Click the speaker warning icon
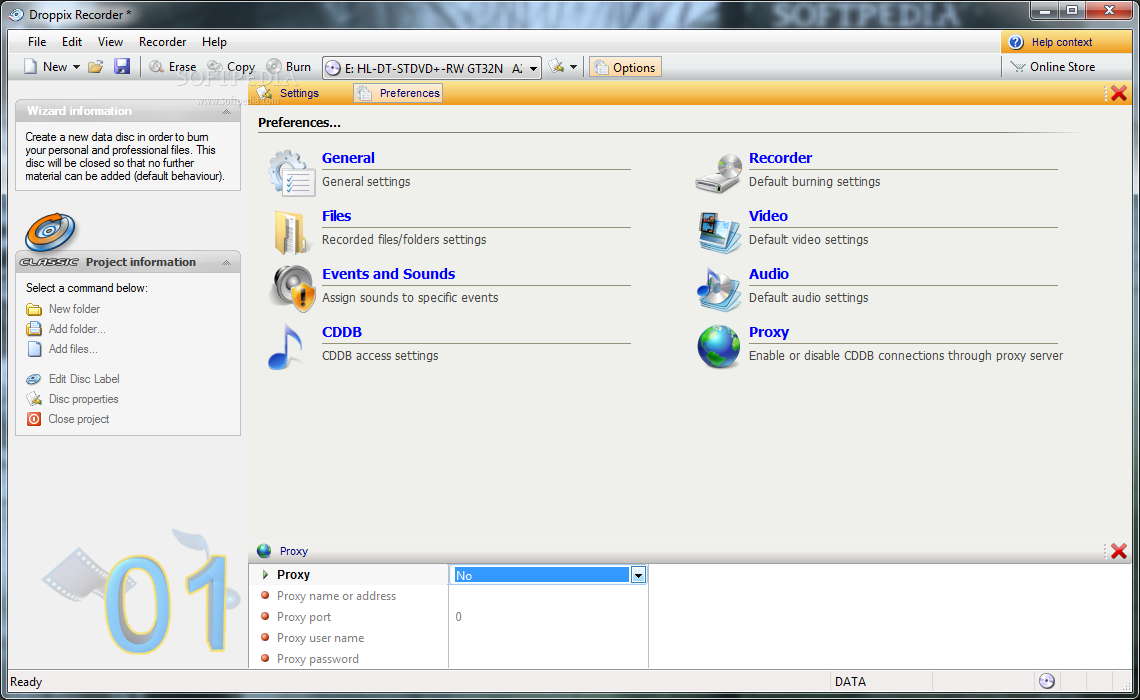The height and width of the screenshot is (700, 1140). pyautogui.click(x=292, y=289)
